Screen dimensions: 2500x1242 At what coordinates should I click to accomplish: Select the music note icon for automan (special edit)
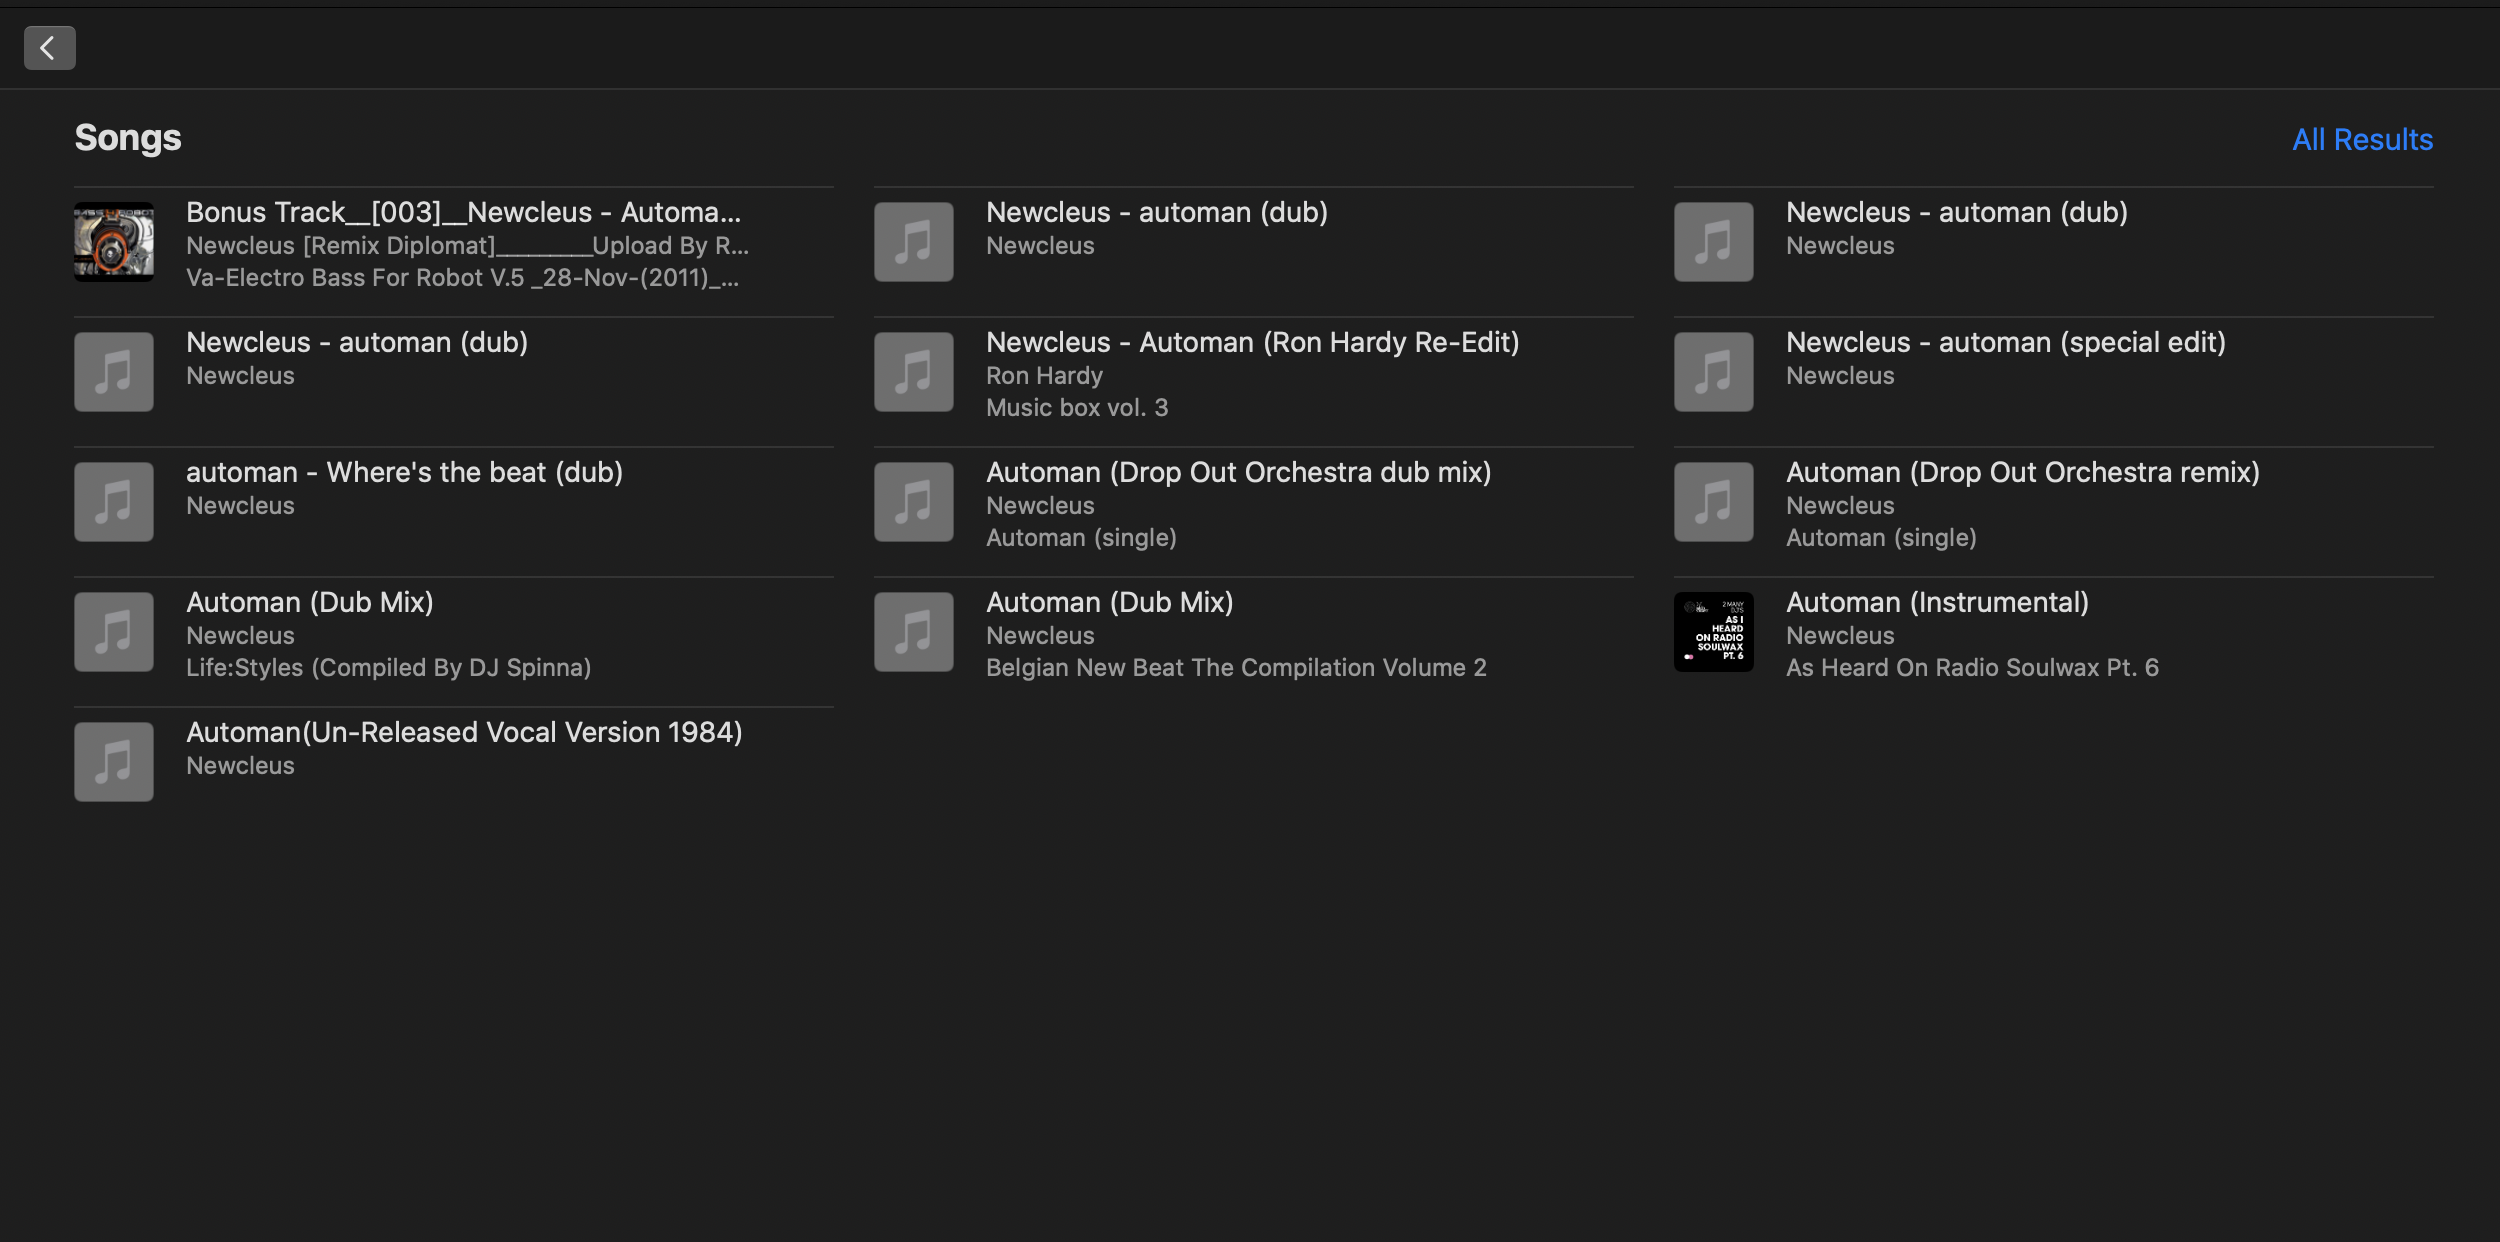pos(1714,372)
